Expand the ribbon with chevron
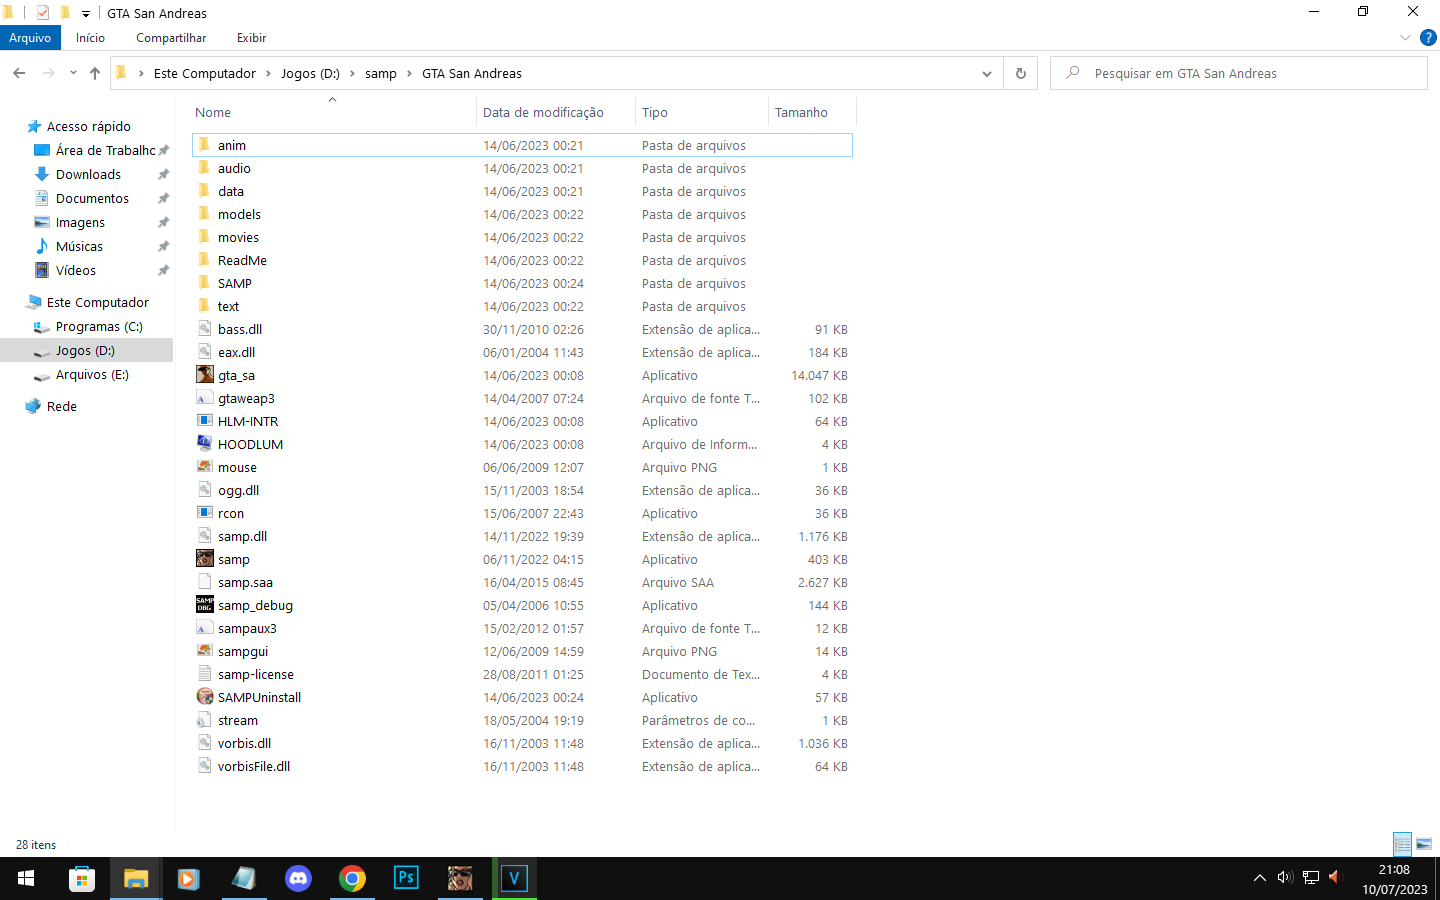The width and height of the screenshot is (1440, 900). coord(1405,38)
